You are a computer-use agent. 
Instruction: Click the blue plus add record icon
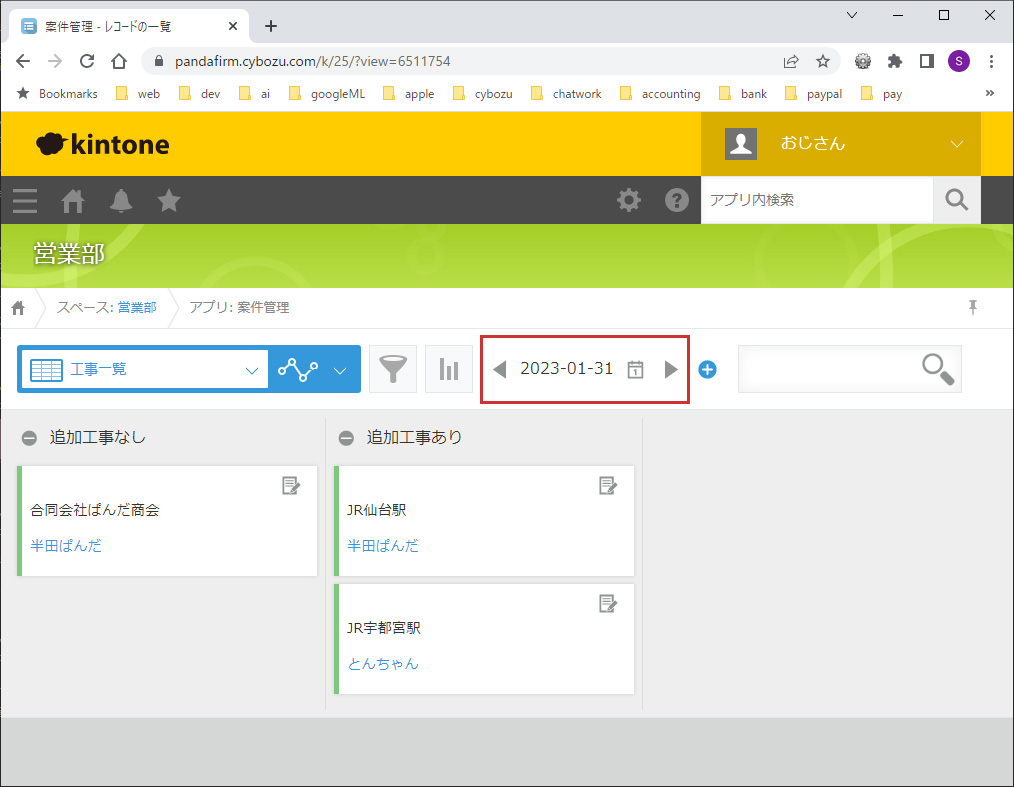click(707, 369)
